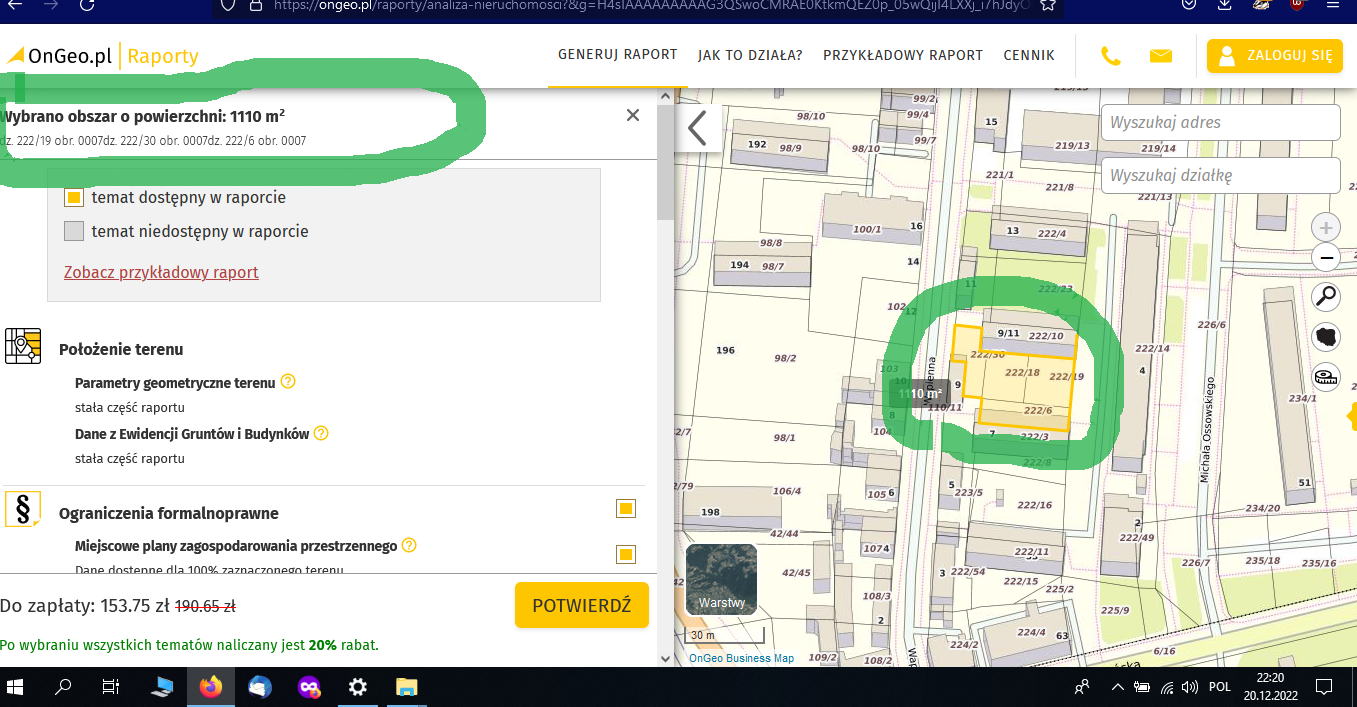Zoom out the map with minus button
The image size is (1357, 707).
[1326, 258]
